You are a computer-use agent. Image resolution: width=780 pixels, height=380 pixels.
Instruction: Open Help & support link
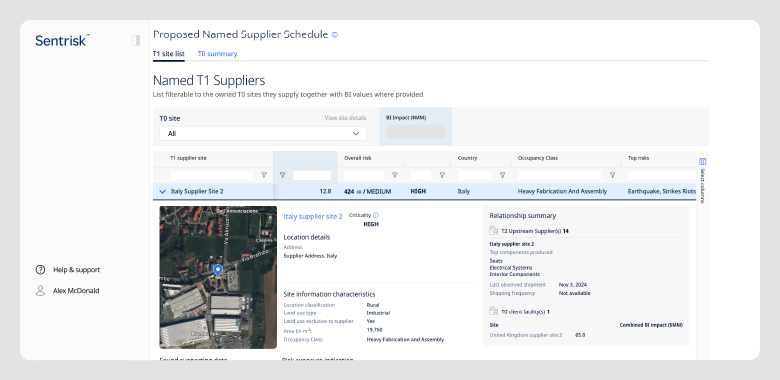point(77,270)
